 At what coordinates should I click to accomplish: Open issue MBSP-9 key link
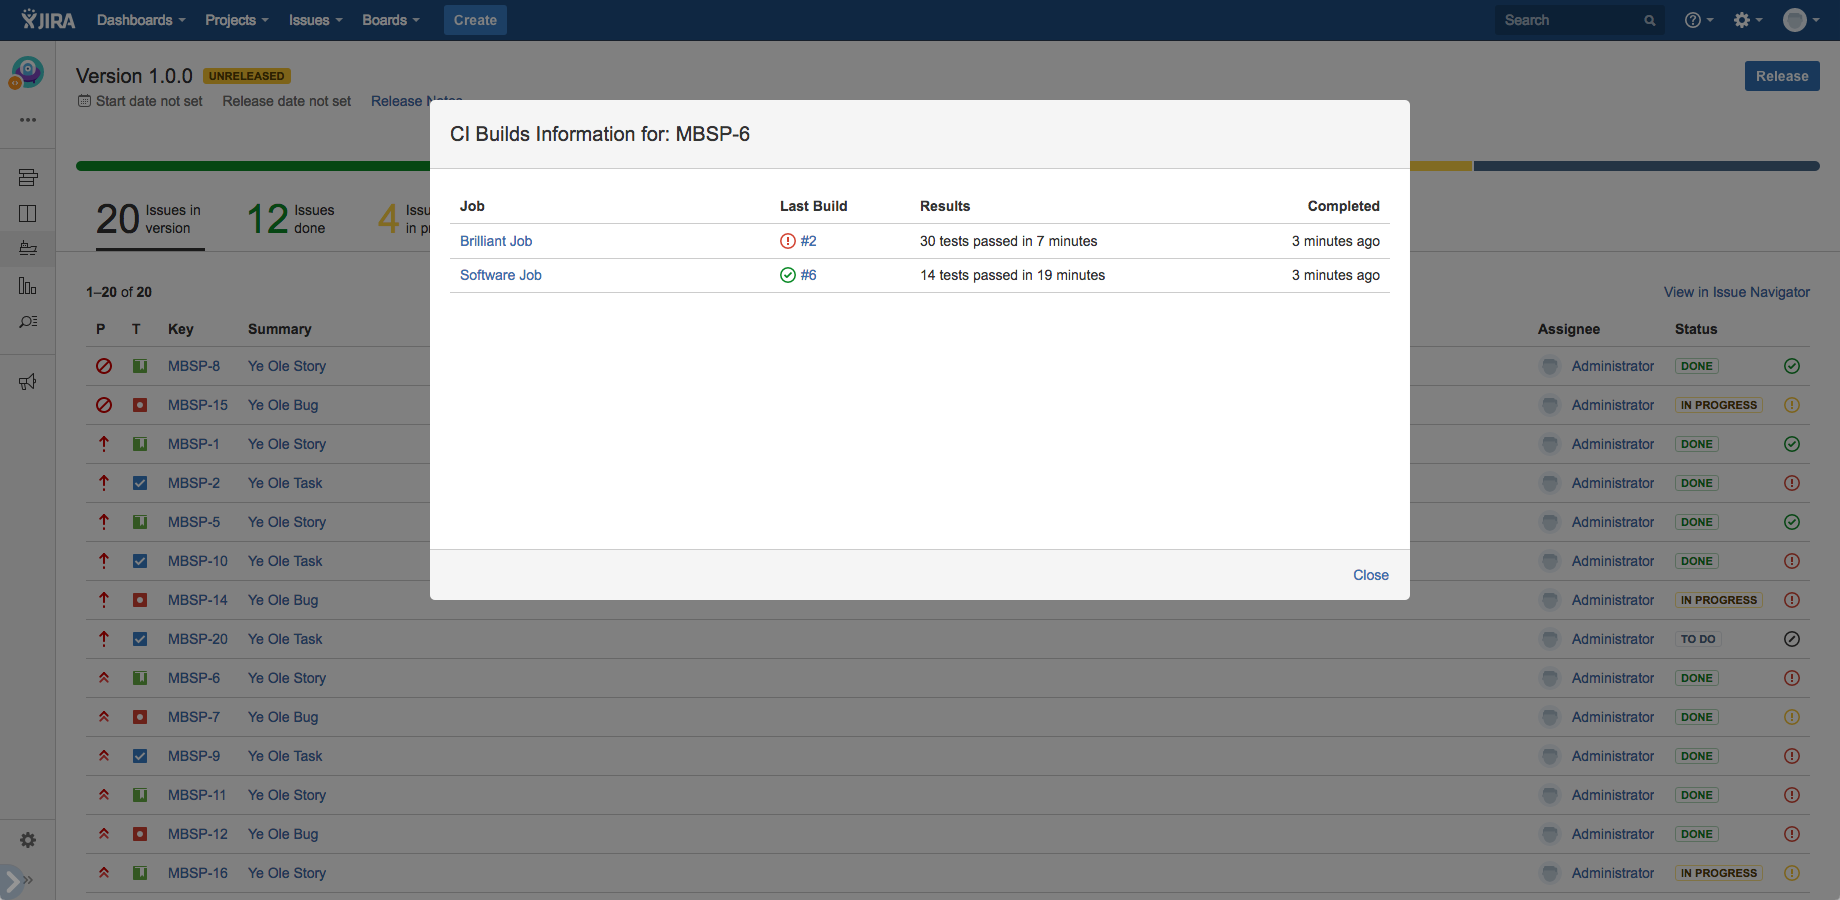[194, 756]
